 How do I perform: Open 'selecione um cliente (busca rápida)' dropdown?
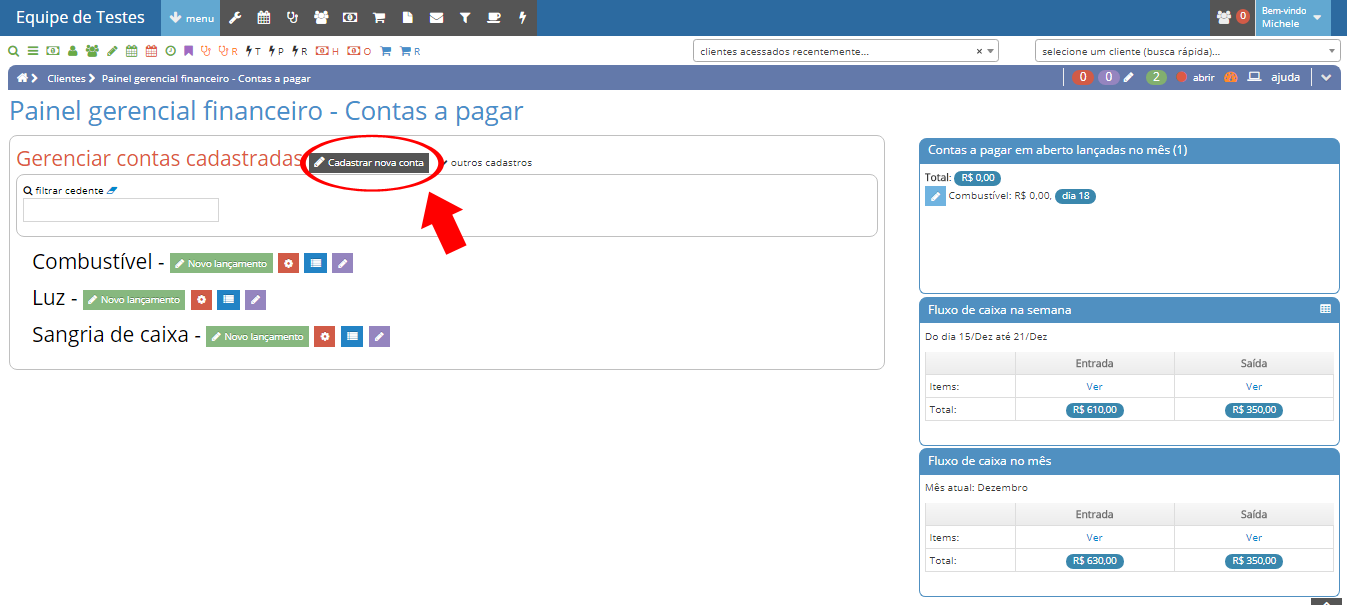pyautogui.click(x=1187, y=51)
